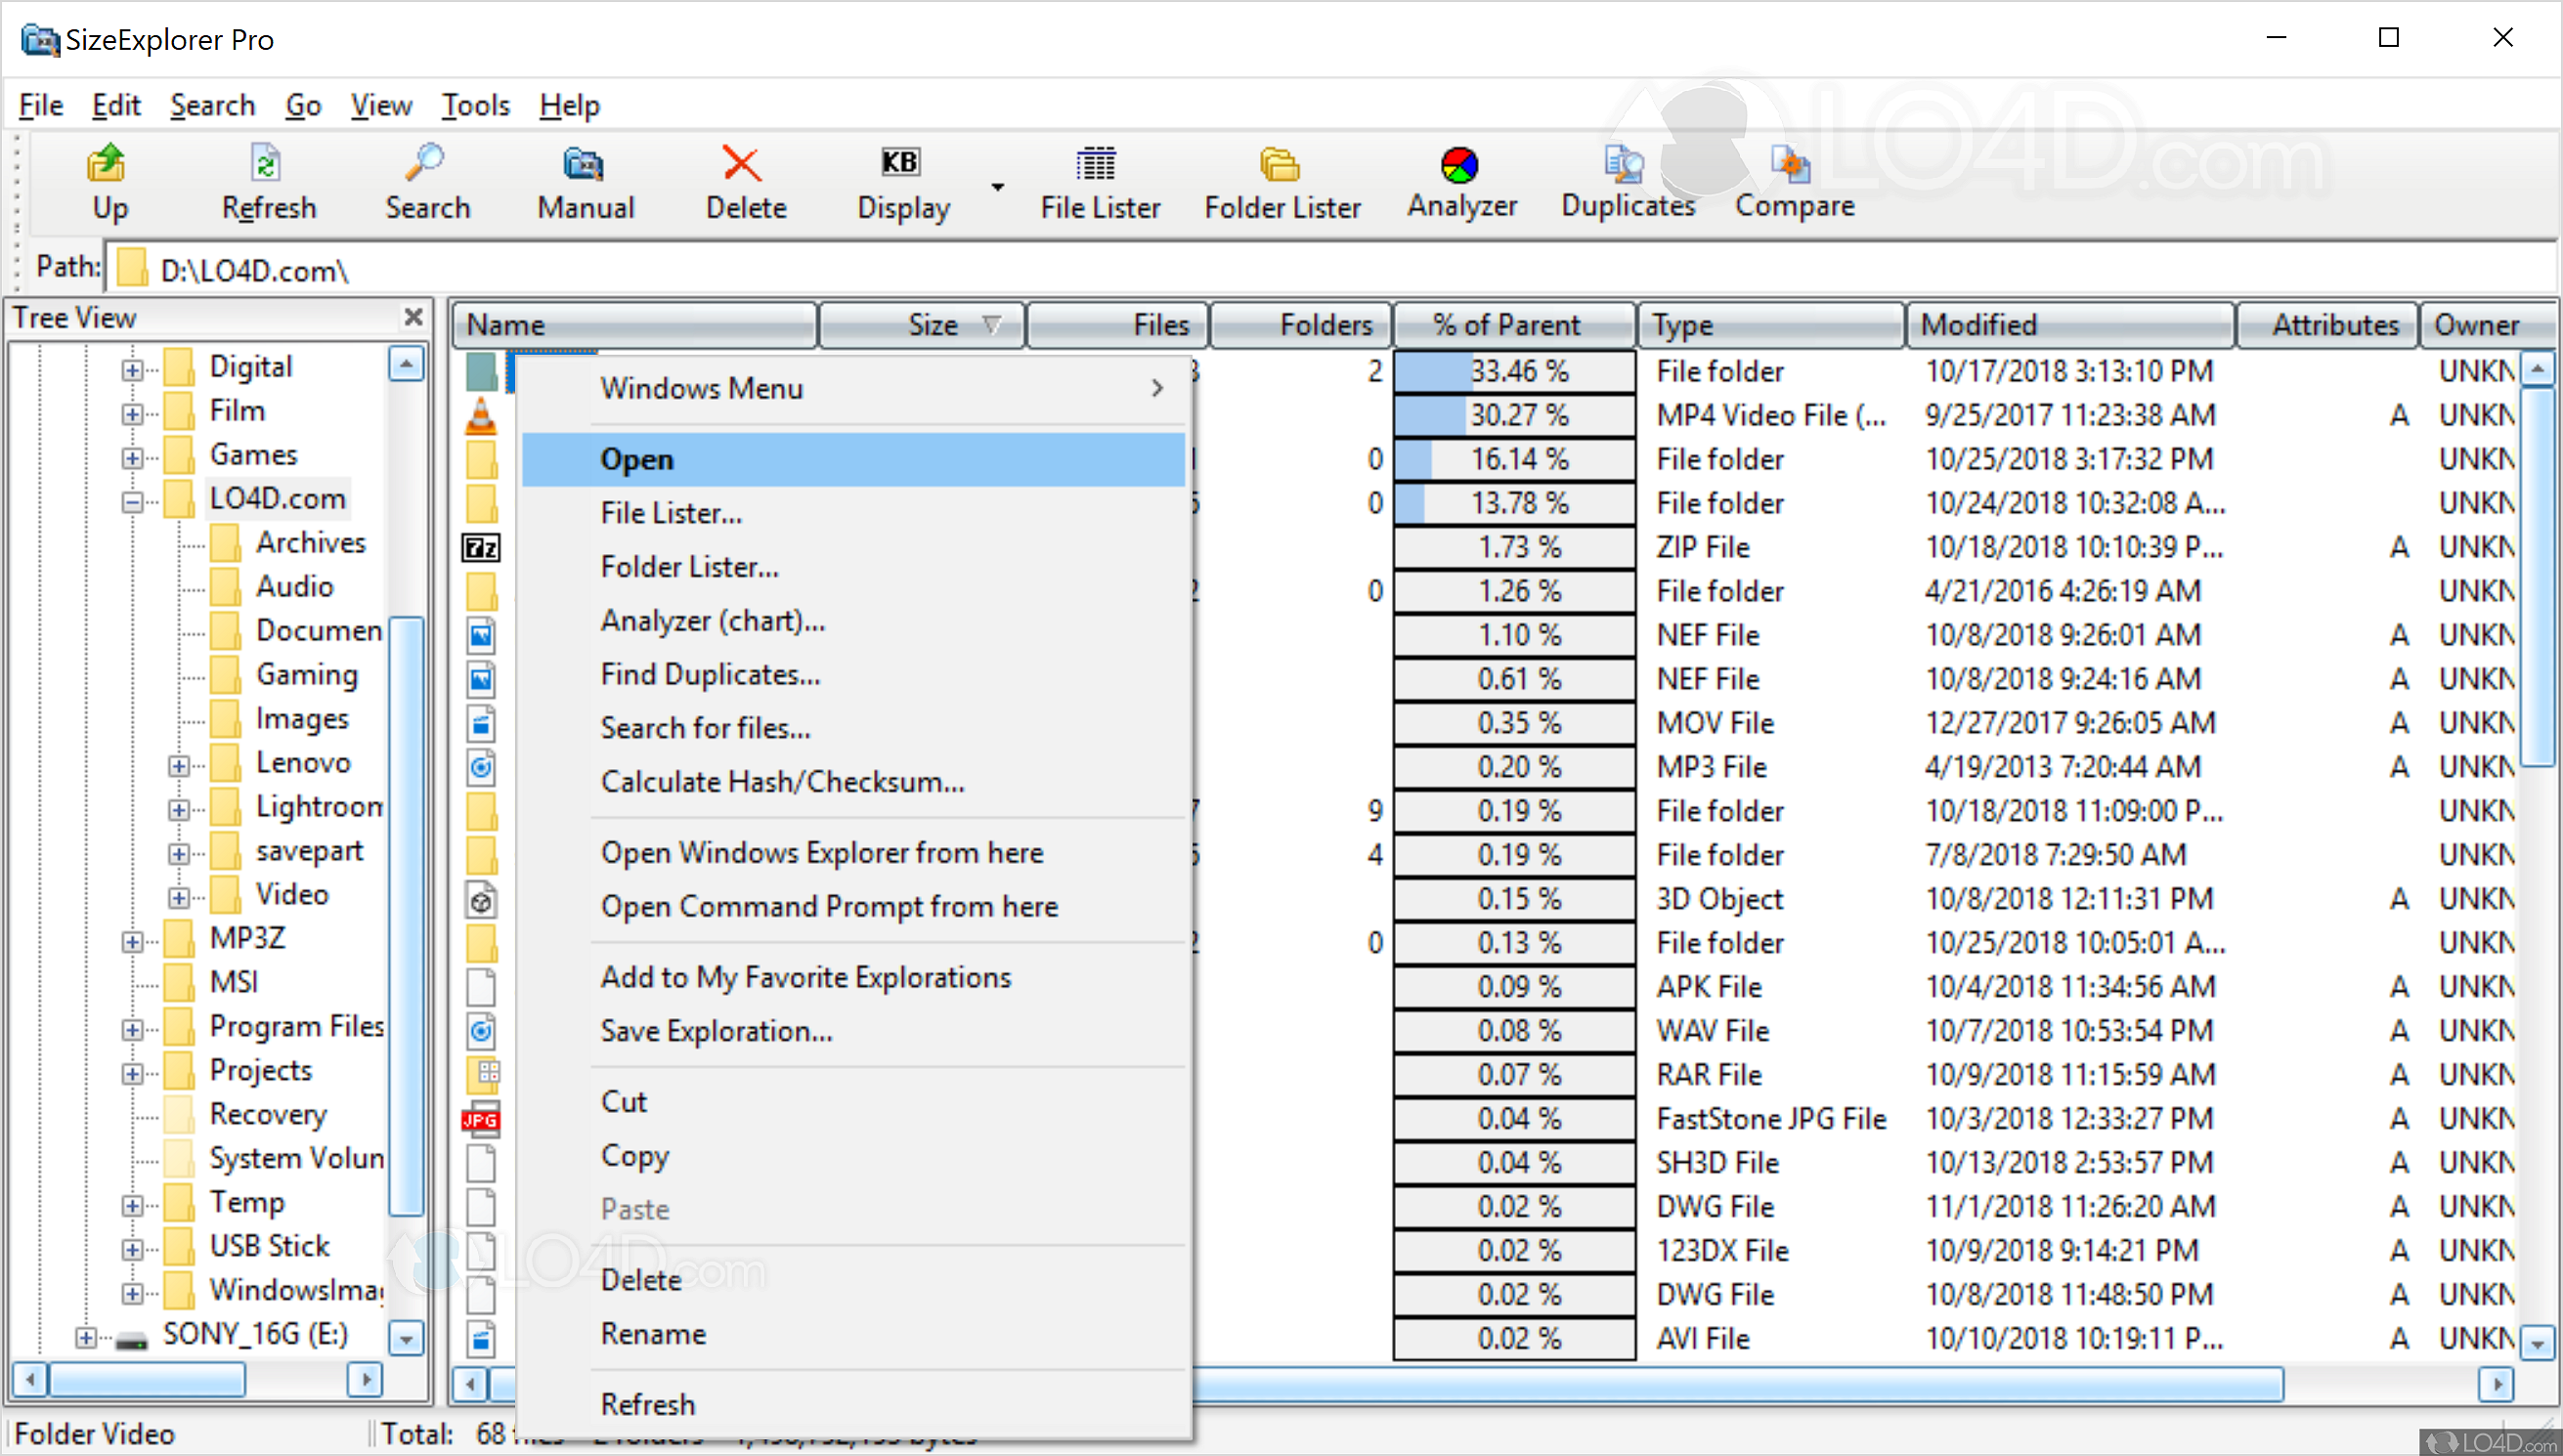Close the Tree View panel
Image resolution: width=2563 pixels, height=1456 pixels.
pos(413,317)
